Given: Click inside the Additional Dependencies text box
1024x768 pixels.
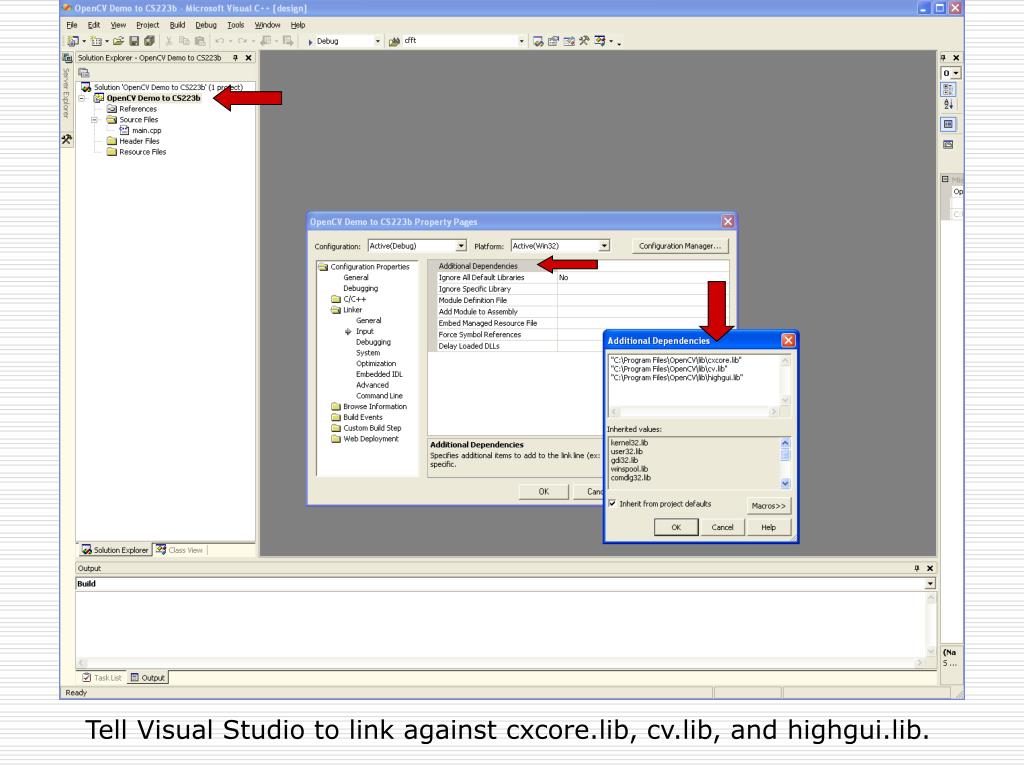Looking at the screenshot, I should [694, 379].
